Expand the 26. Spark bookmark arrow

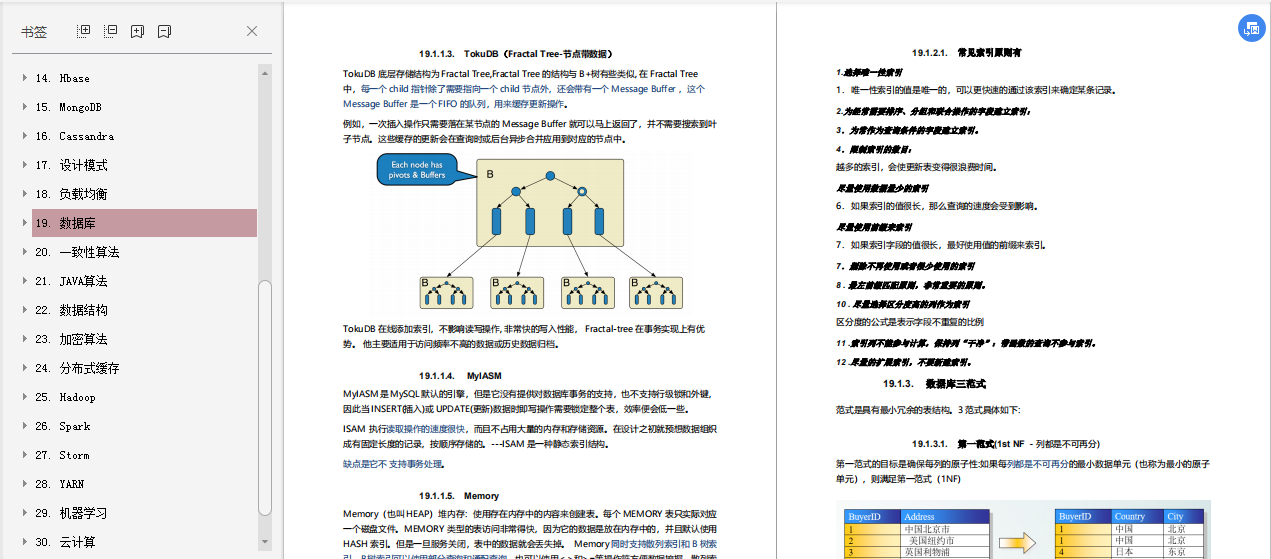tap(25, 426)
